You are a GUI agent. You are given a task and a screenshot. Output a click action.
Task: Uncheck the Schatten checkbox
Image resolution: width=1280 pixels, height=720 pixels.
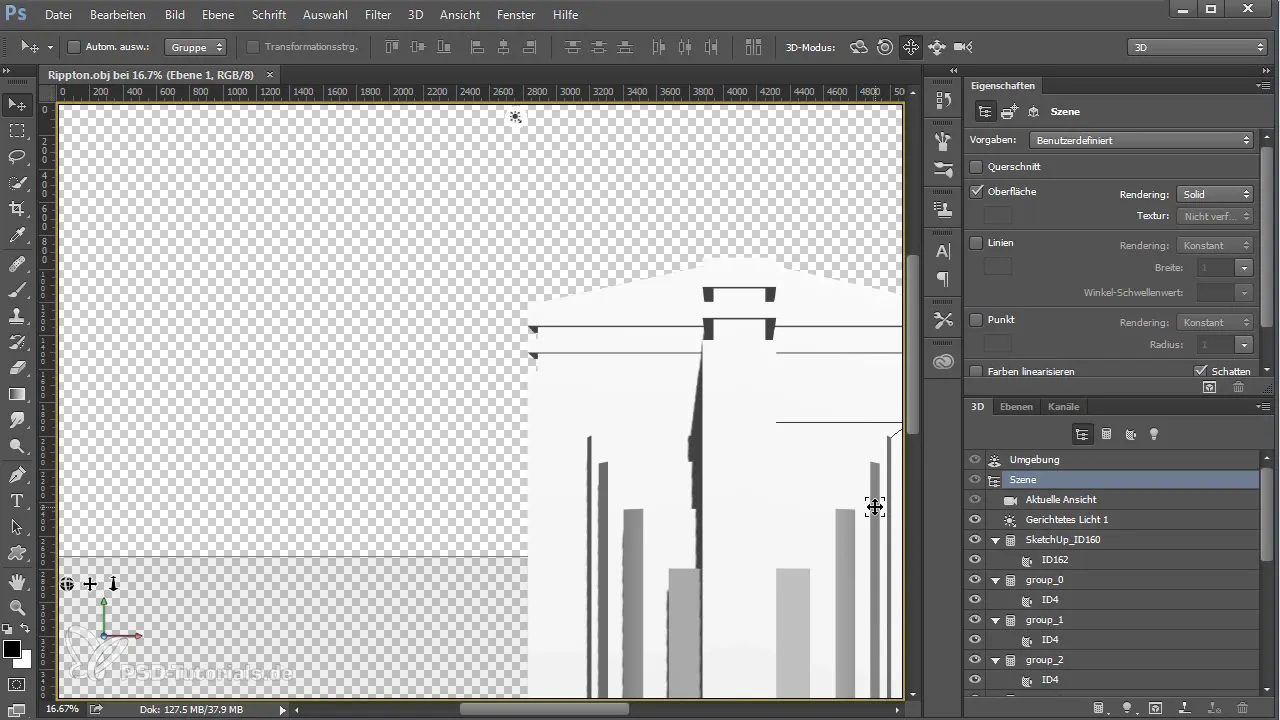point(1201,371)
